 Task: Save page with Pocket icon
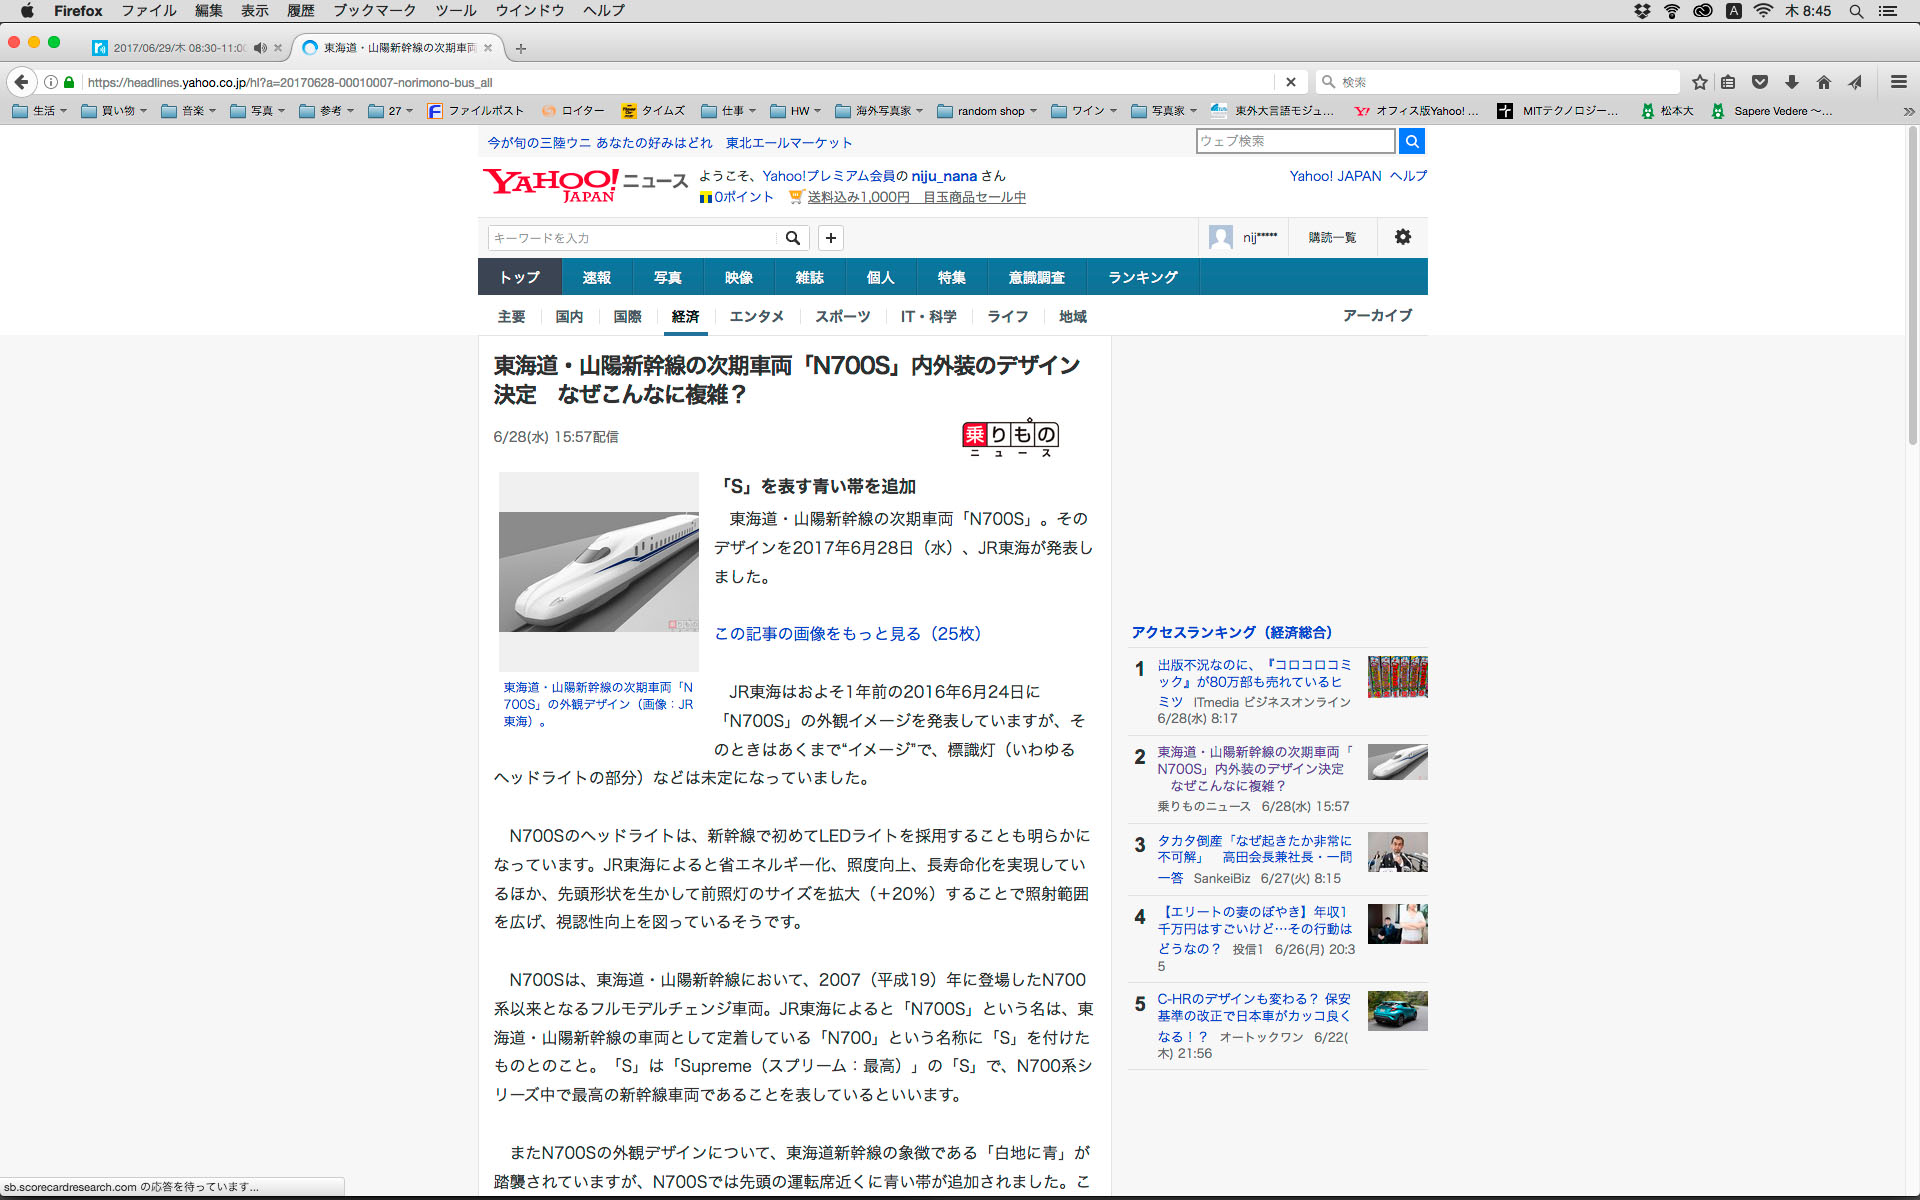pyautogui.click(x=1760, y=82)
